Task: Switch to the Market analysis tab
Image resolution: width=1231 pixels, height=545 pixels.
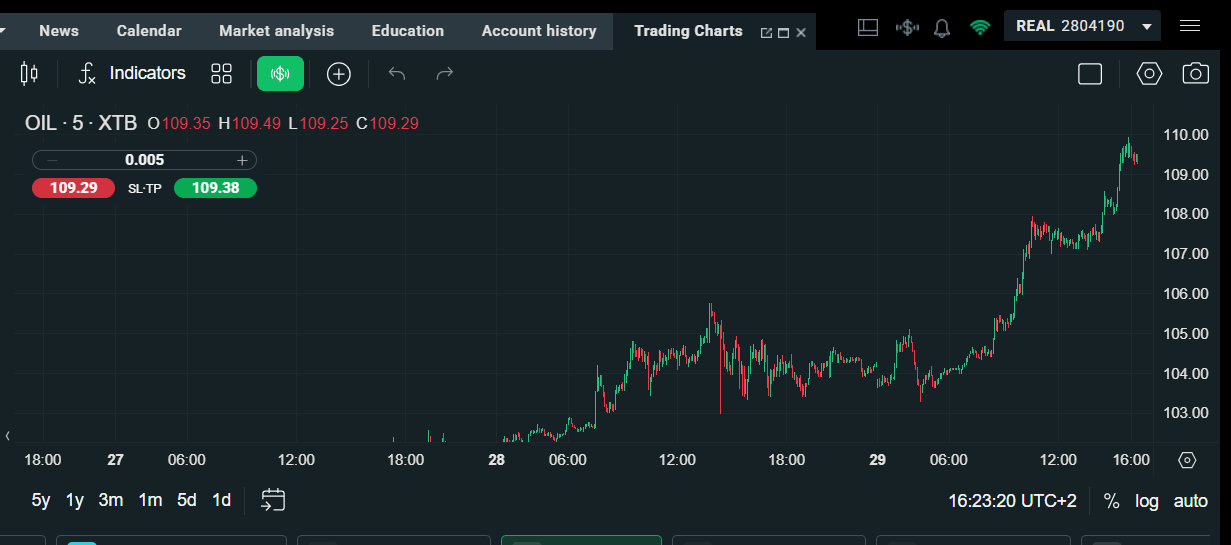Action: tap(276, 31)
